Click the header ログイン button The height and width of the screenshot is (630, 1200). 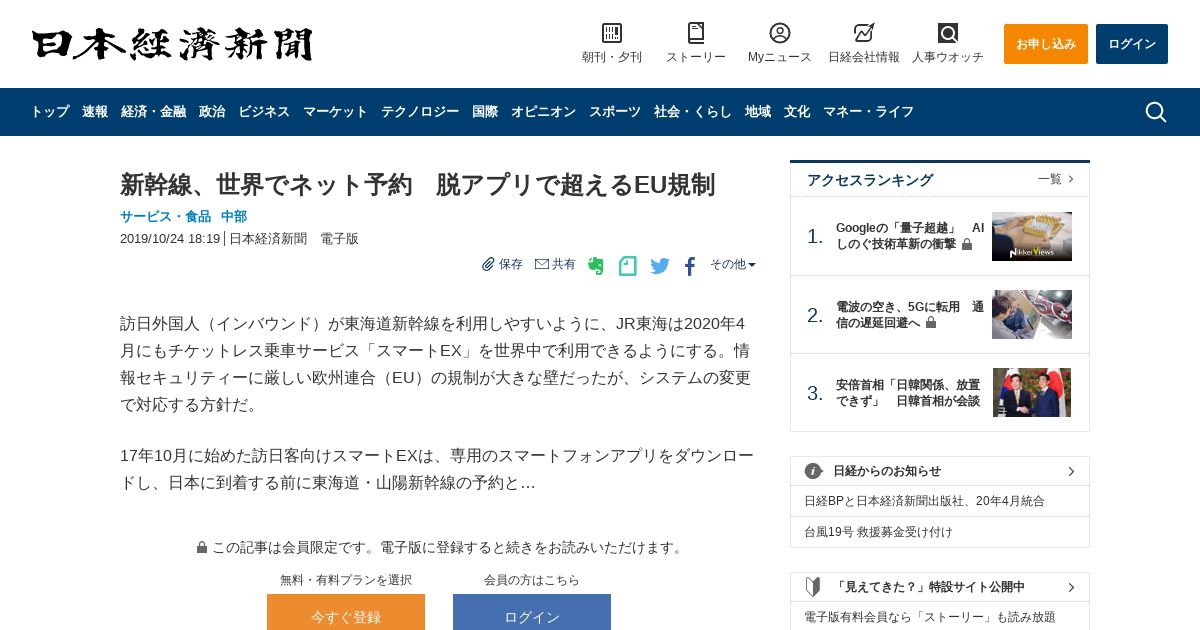click(1132, 44)
